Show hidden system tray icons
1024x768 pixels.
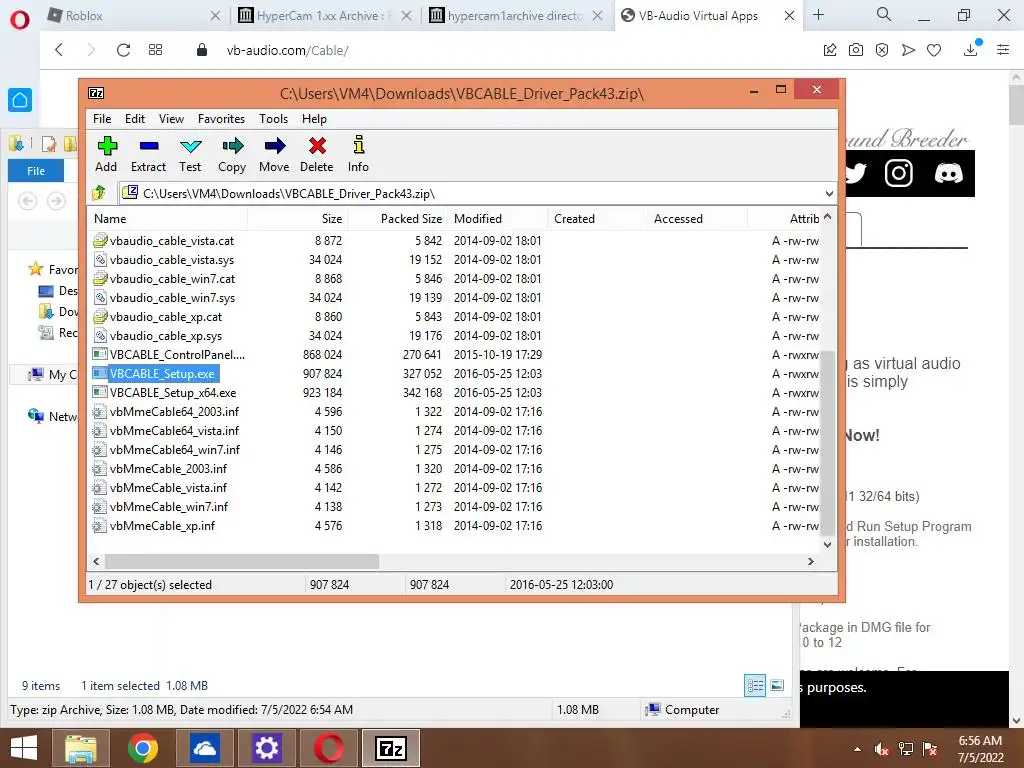tap(857, 749)
